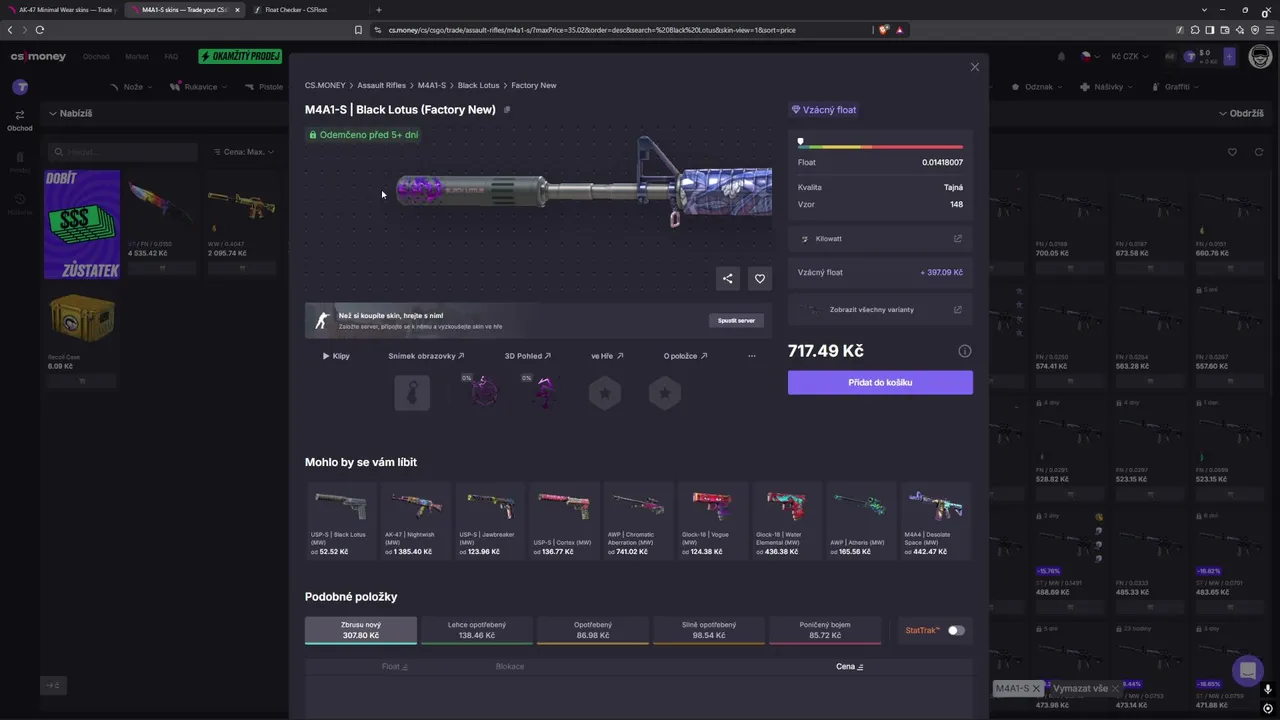The width and height of the screenshot is (1280, 720).
Task: Go to Black Lotus breadcrumb
Action: pyautogui.click(x=479, y=86)
